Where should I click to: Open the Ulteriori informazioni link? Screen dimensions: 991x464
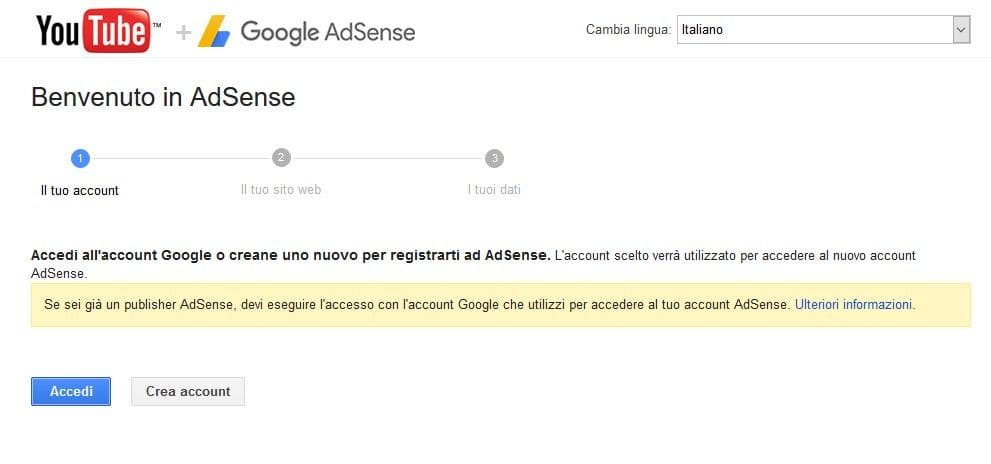(x=853, y=304)
